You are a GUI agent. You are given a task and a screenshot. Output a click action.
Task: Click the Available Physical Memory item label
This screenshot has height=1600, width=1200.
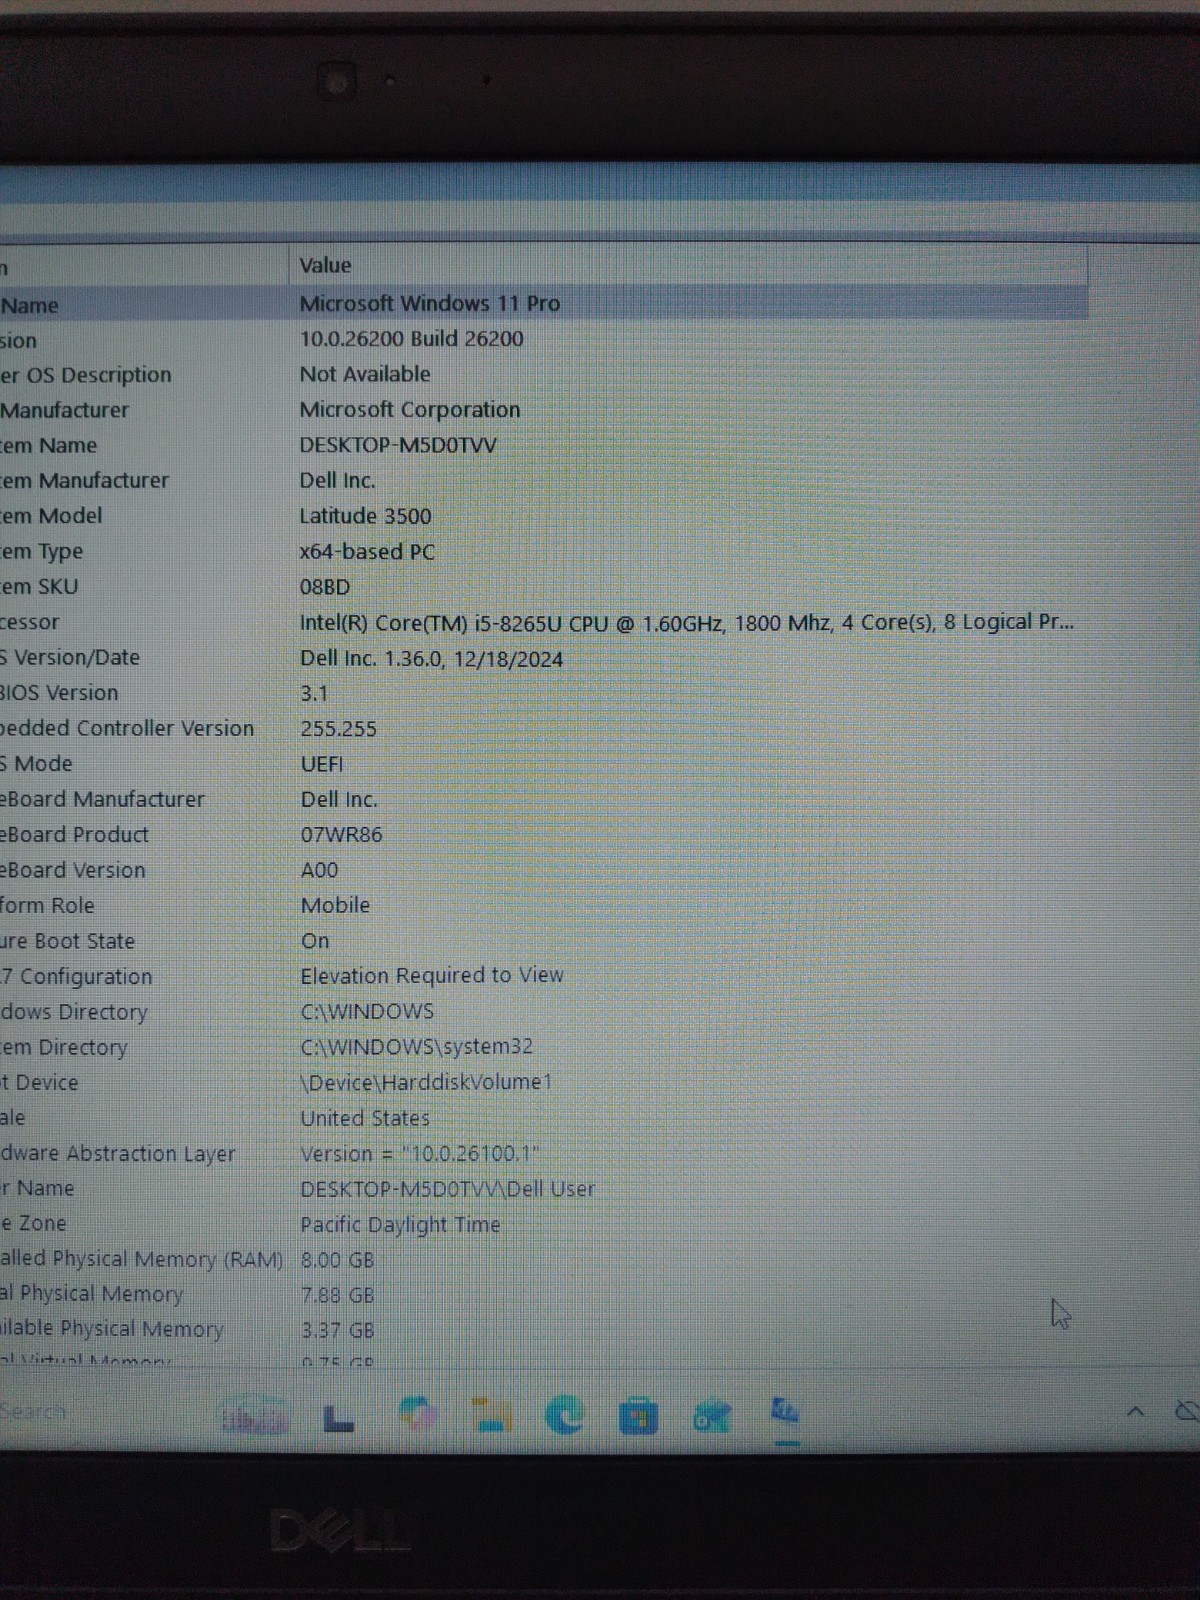112,1329
